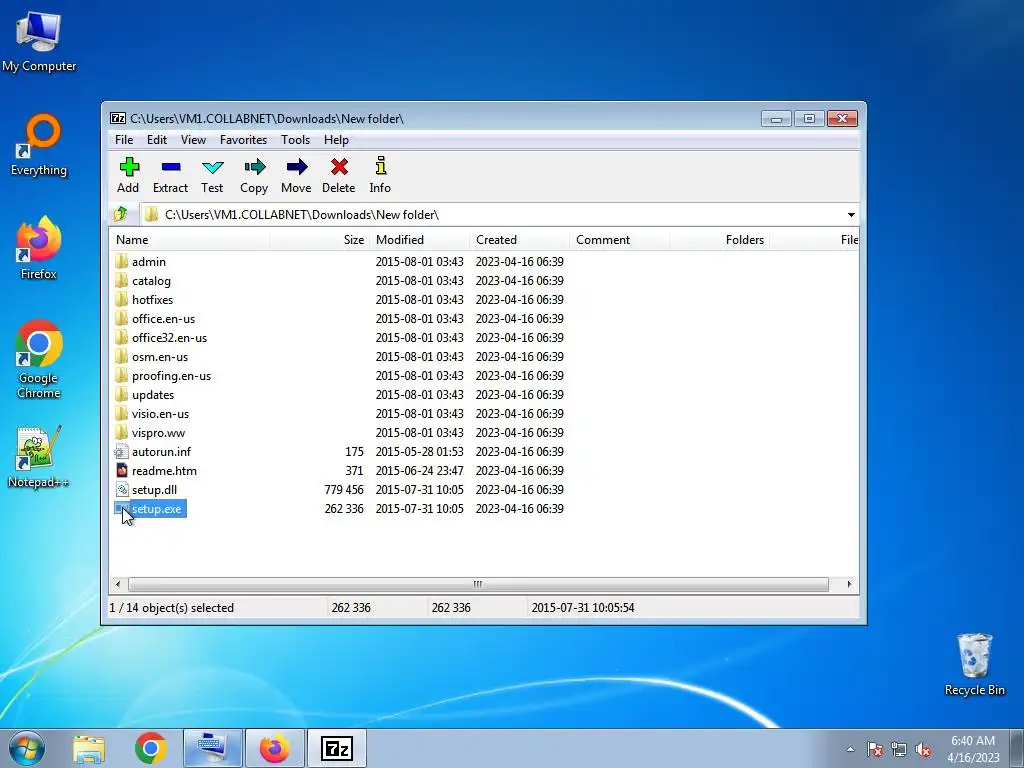
Task: Click the Windows Start button
Action: point(27,748)
